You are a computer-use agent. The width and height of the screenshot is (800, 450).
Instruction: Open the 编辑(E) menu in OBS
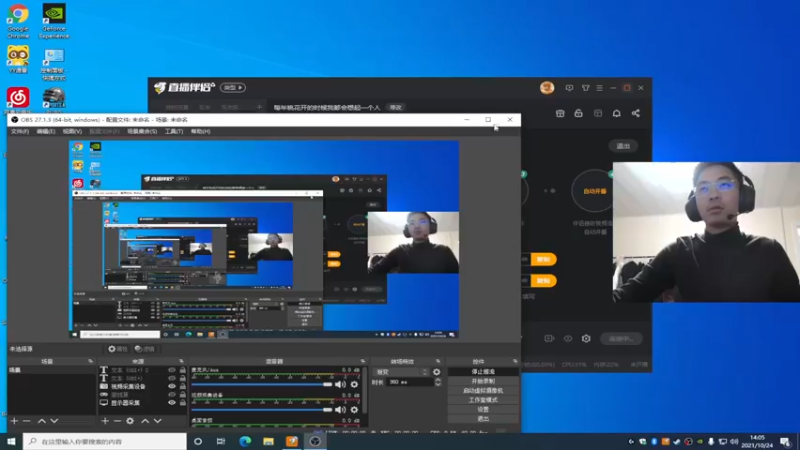pos(45,131)
